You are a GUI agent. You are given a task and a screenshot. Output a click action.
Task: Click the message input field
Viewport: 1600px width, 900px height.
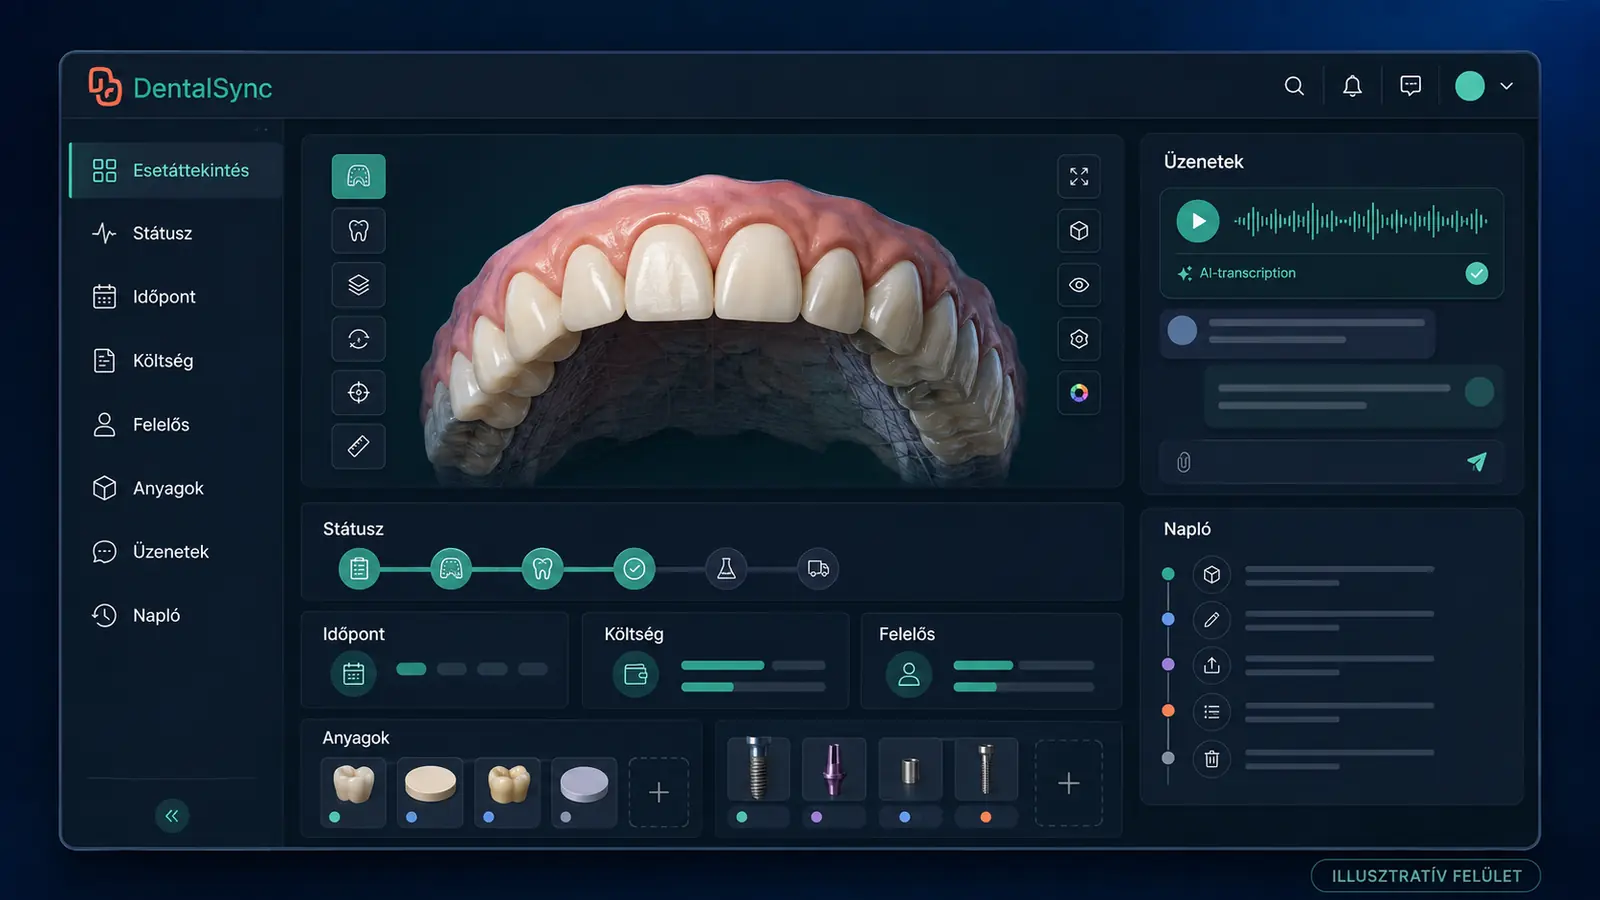[x=1331, y=462]
